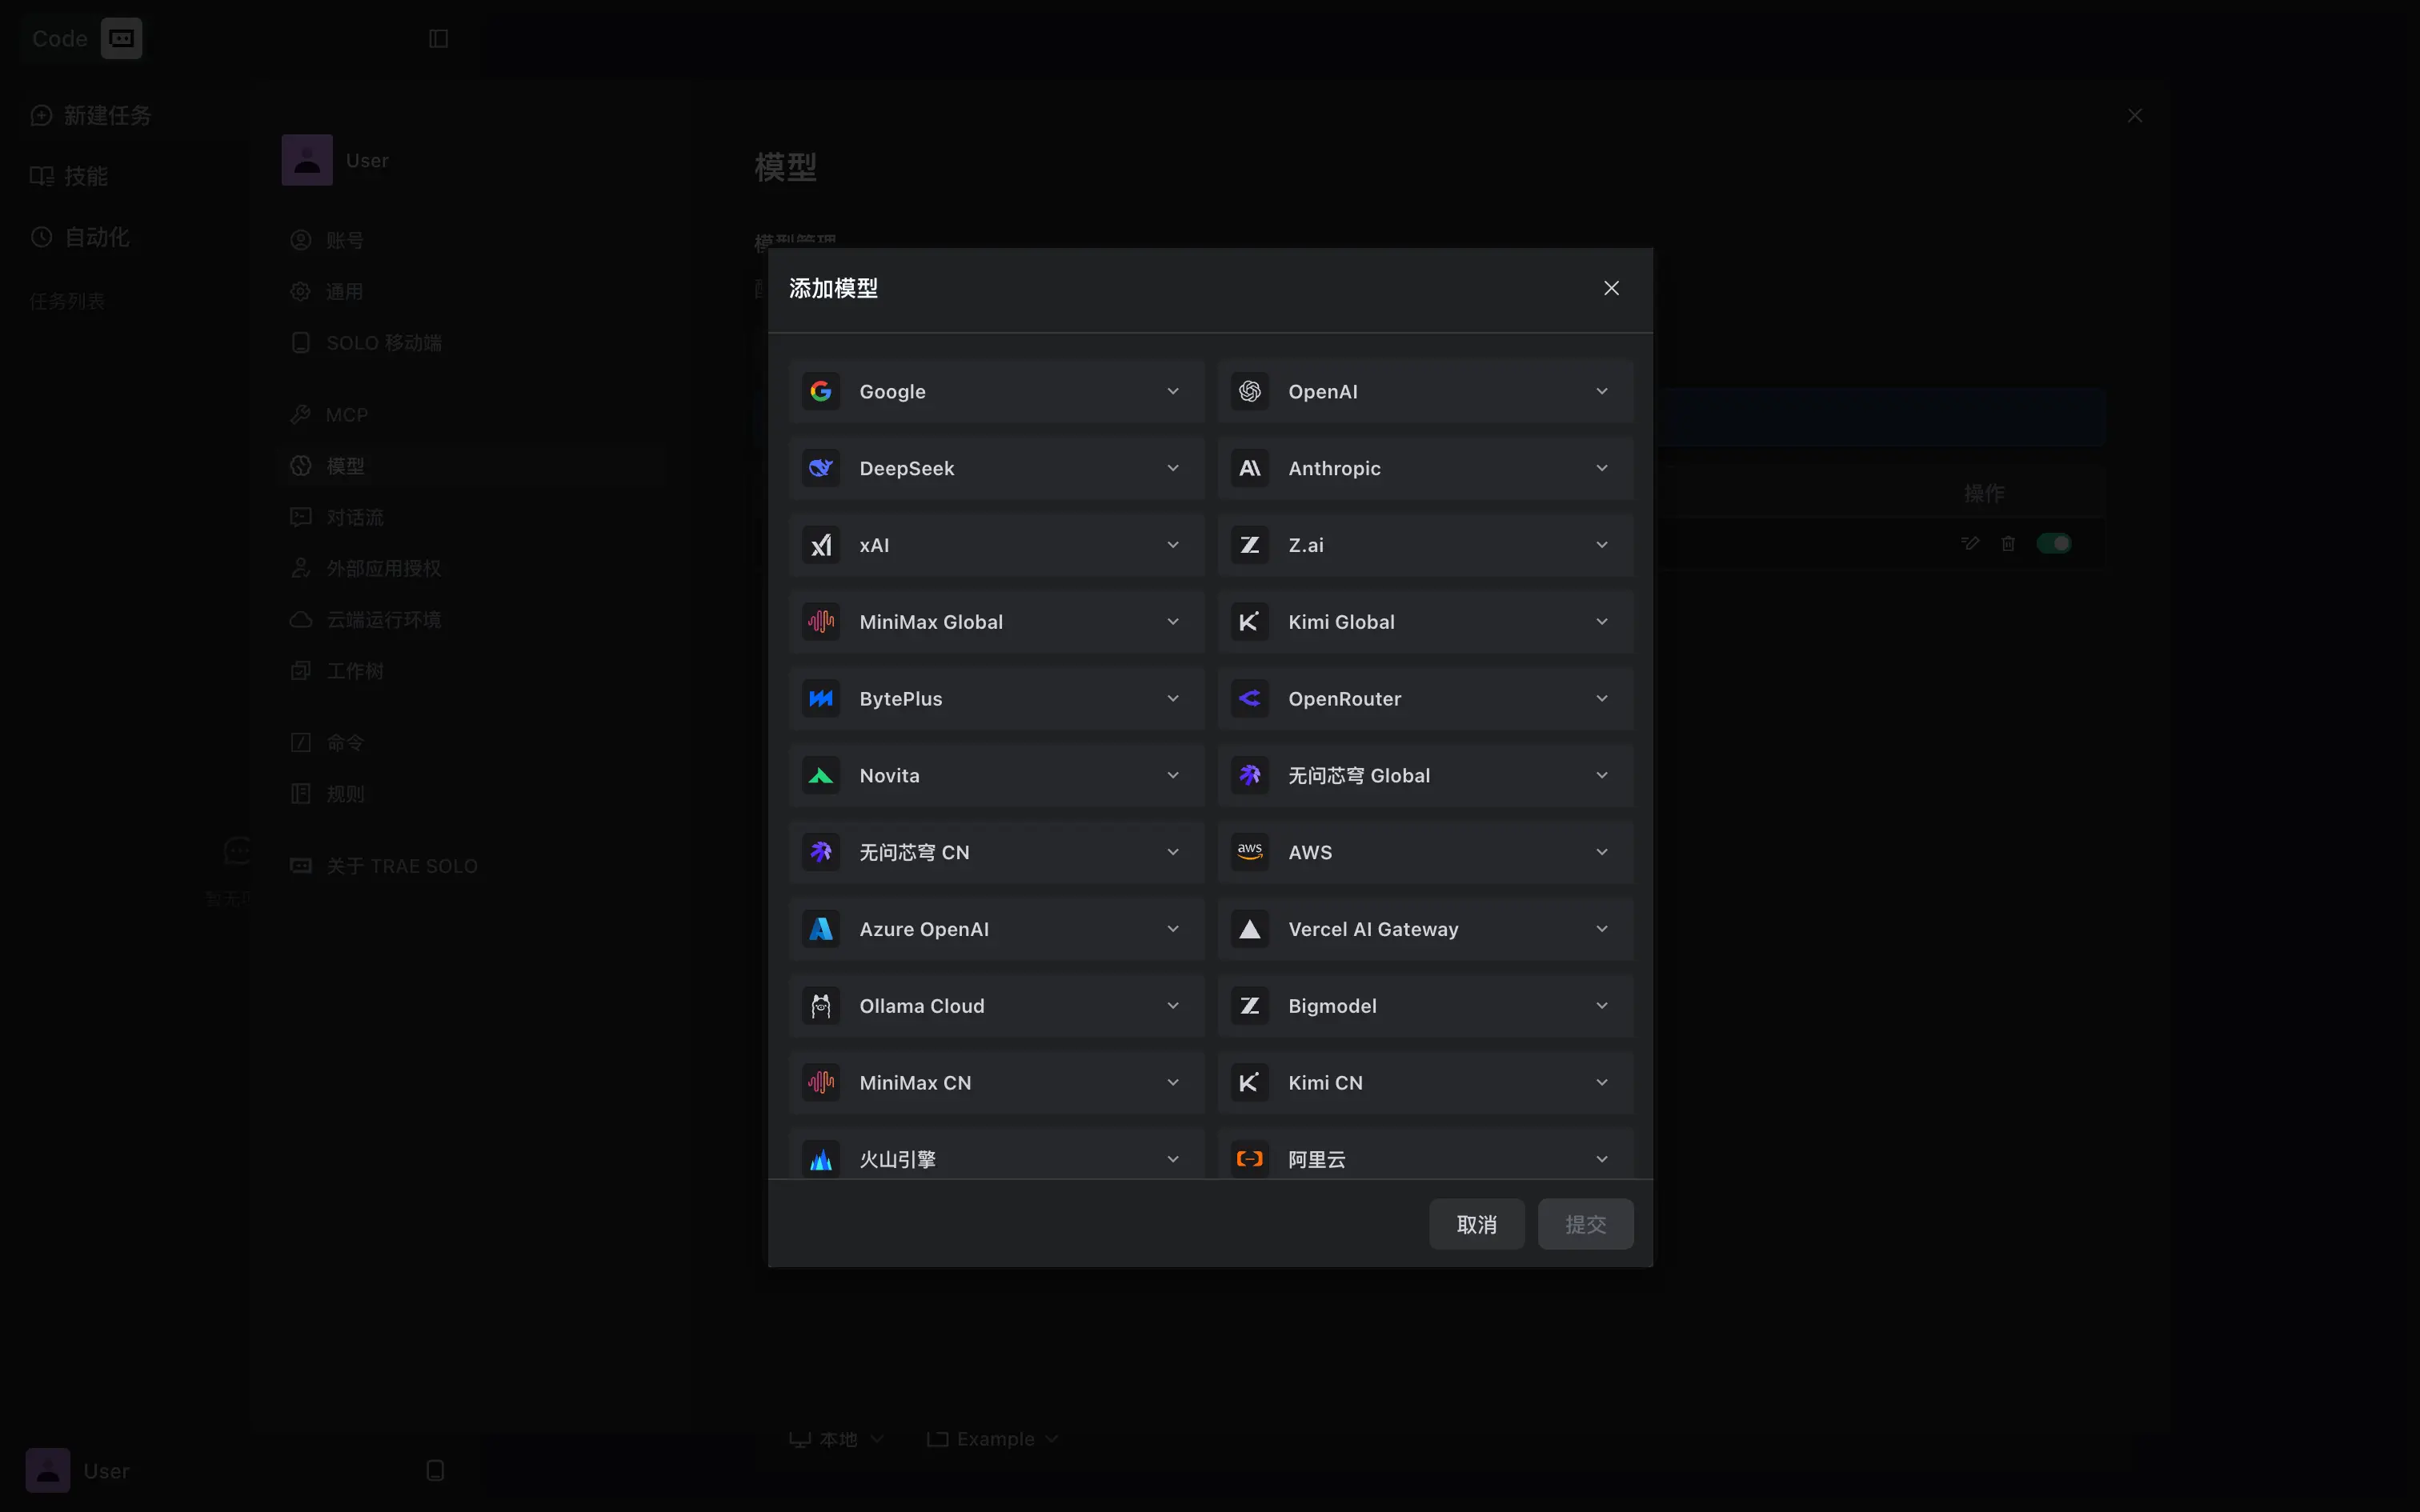This screenshot has width=2420, height=1512.
Task: Open 规则 in the background settings sidebar
Action: [472, 794]
